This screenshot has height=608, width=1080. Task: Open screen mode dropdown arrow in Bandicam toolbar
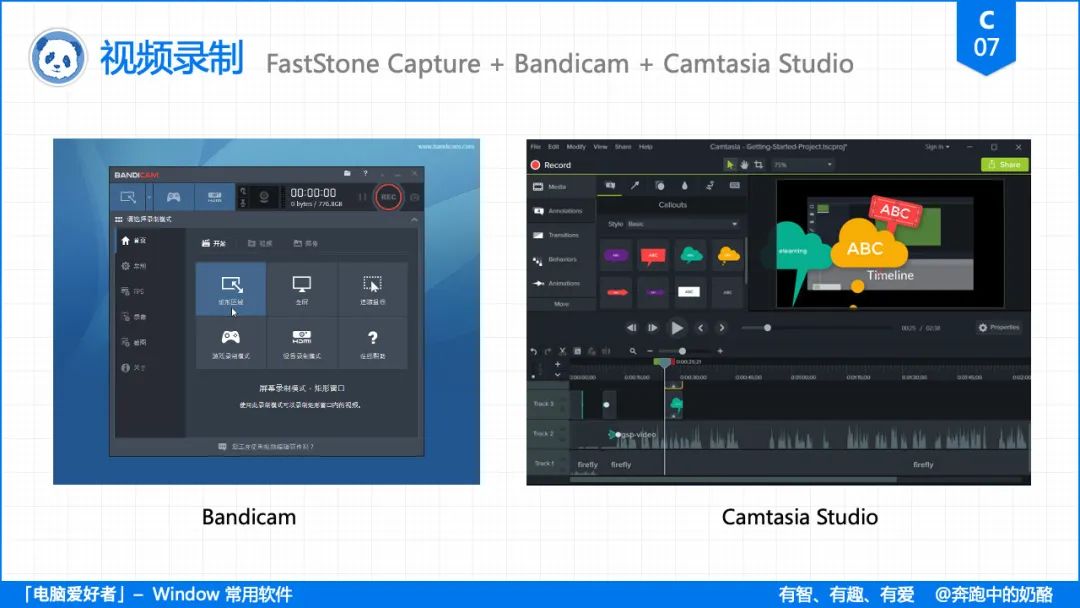149,197
